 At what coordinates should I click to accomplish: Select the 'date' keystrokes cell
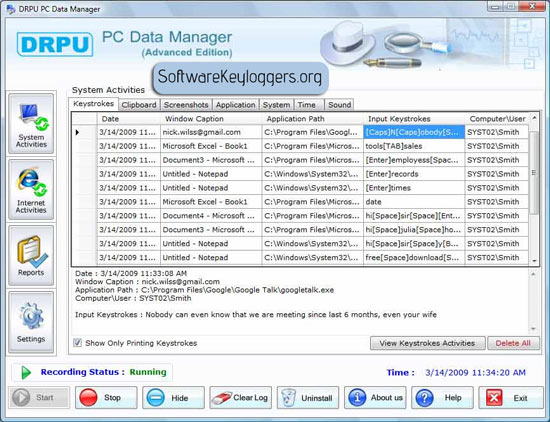click(x=414, y=202)
